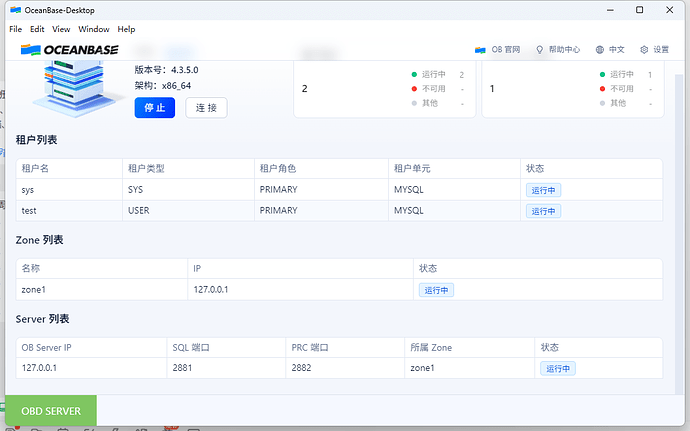Click the 租户列表 section heading
Image resolution: width=690 pixels, height=431 pixels.
[37, 140]
